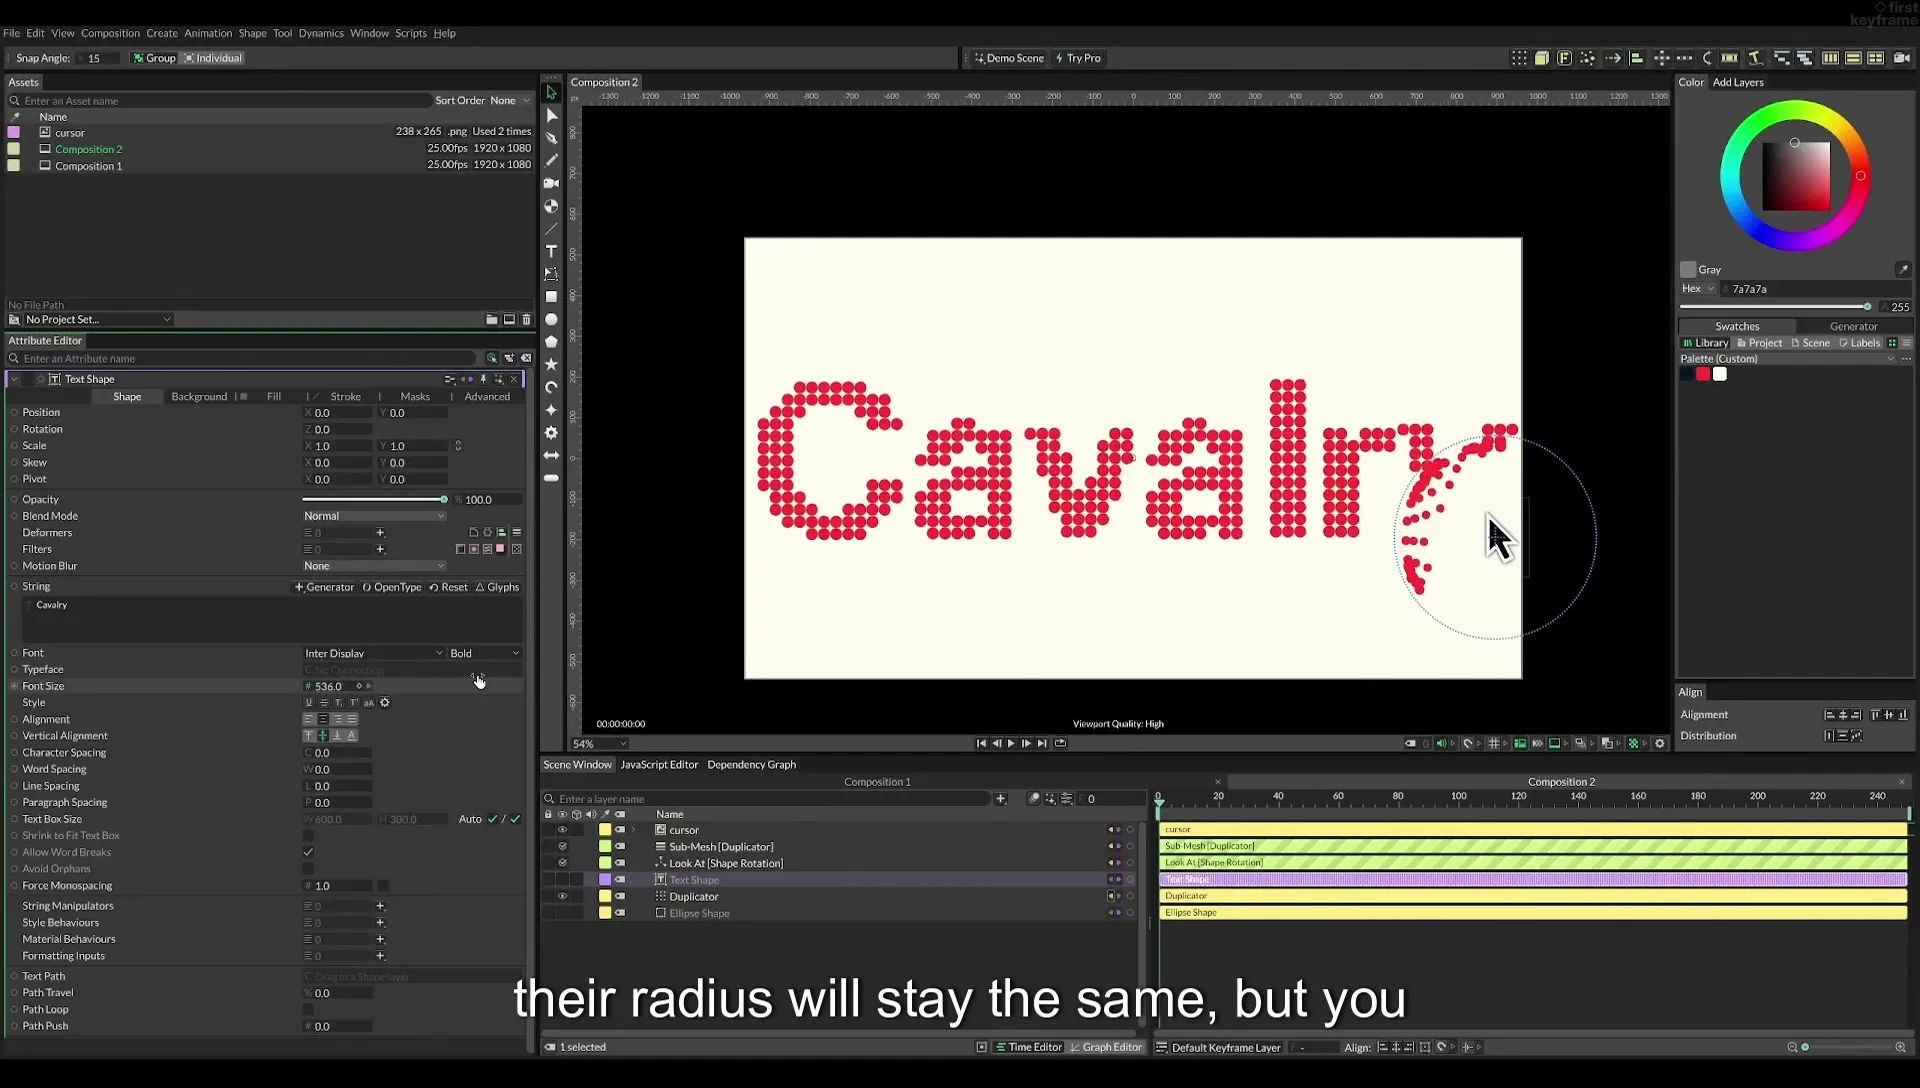Image resolution: width=1920 pixels, height=1088 pixels.
Task: Toggle the Allow Word Breaks checkbox
Action: (308, 853)
